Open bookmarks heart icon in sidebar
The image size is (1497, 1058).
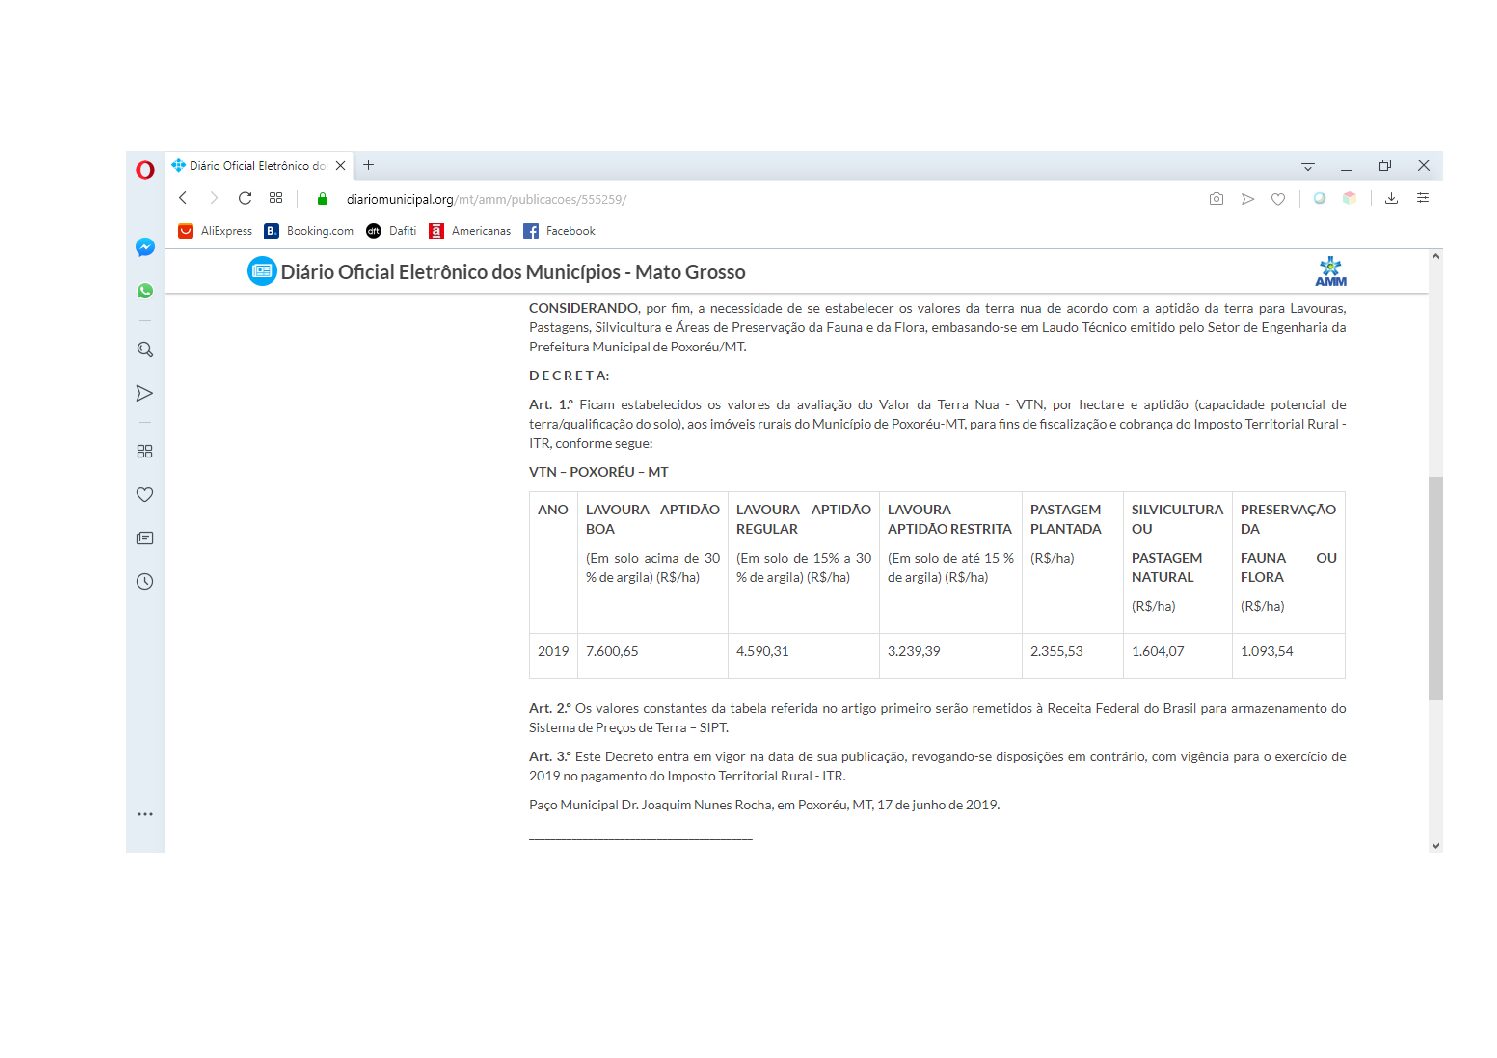pyautogui.click(x=145, y=494)
